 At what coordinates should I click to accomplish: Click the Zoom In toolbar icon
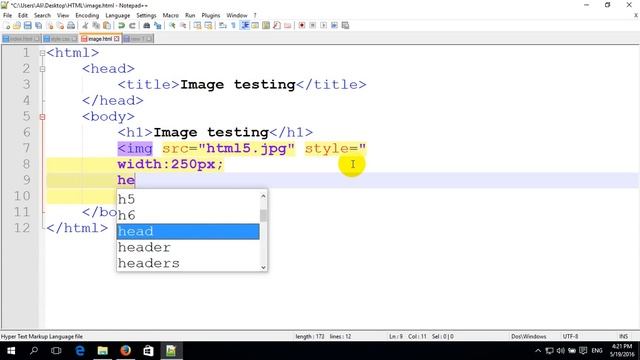coord(171,25)
